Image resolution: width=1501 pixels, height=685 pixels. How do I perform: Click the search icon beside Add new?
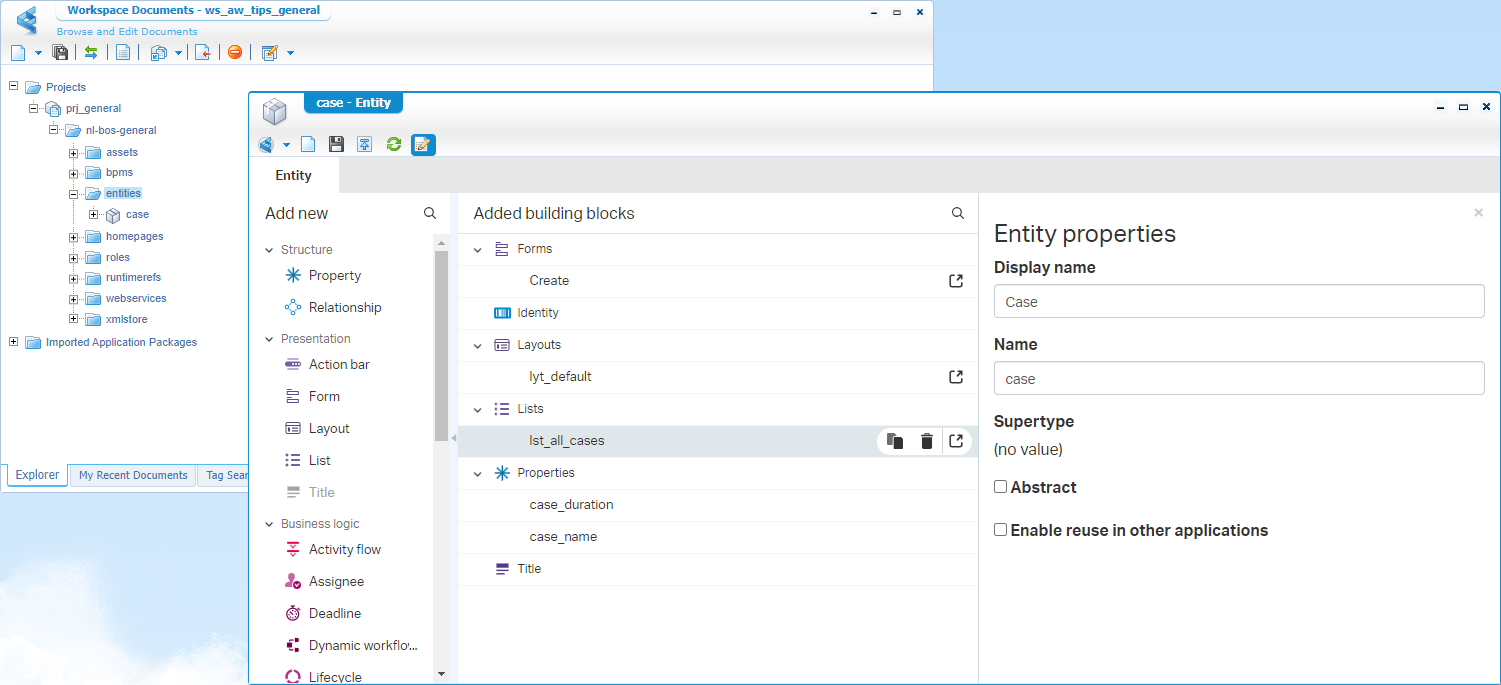tap(430, 213)
